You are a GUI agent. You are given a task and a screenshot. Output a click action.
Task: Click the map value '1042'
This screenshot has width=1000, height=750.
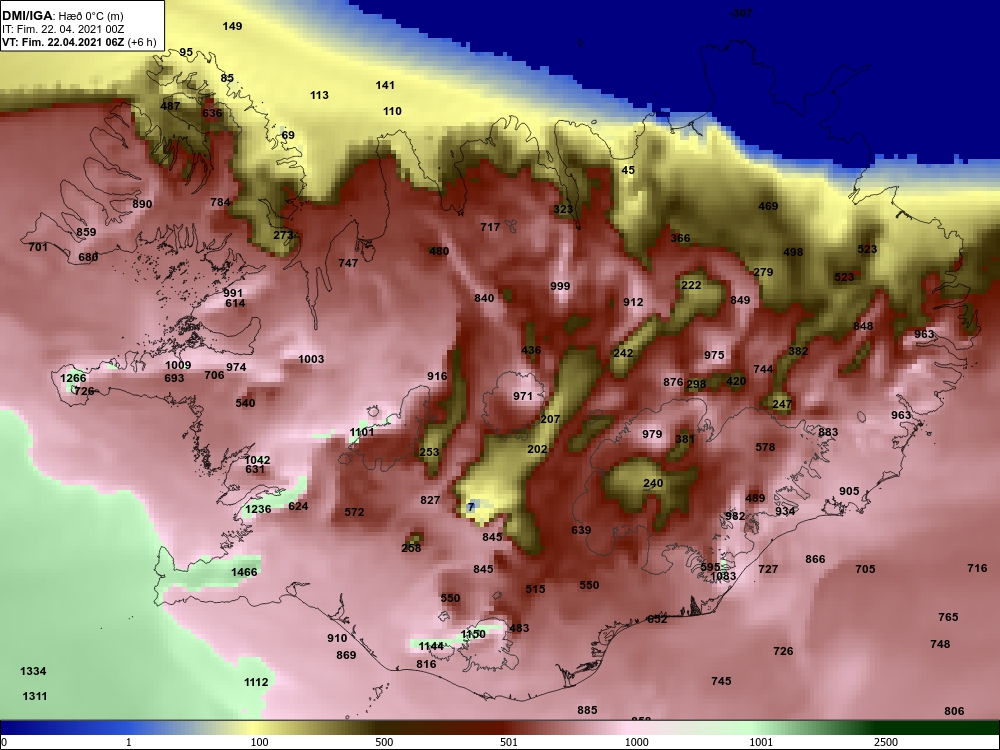point(258,460)
